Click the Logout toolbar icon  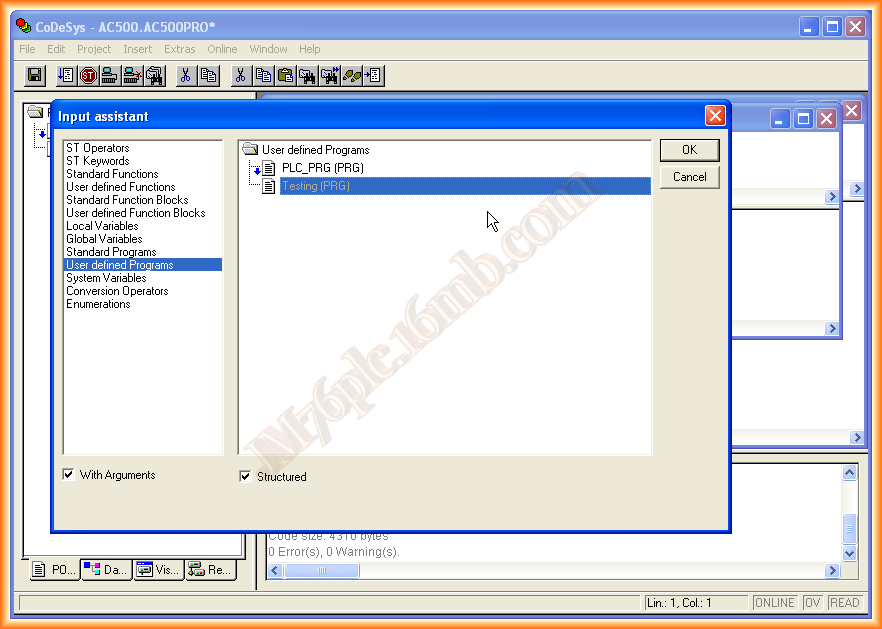(132, 75)
